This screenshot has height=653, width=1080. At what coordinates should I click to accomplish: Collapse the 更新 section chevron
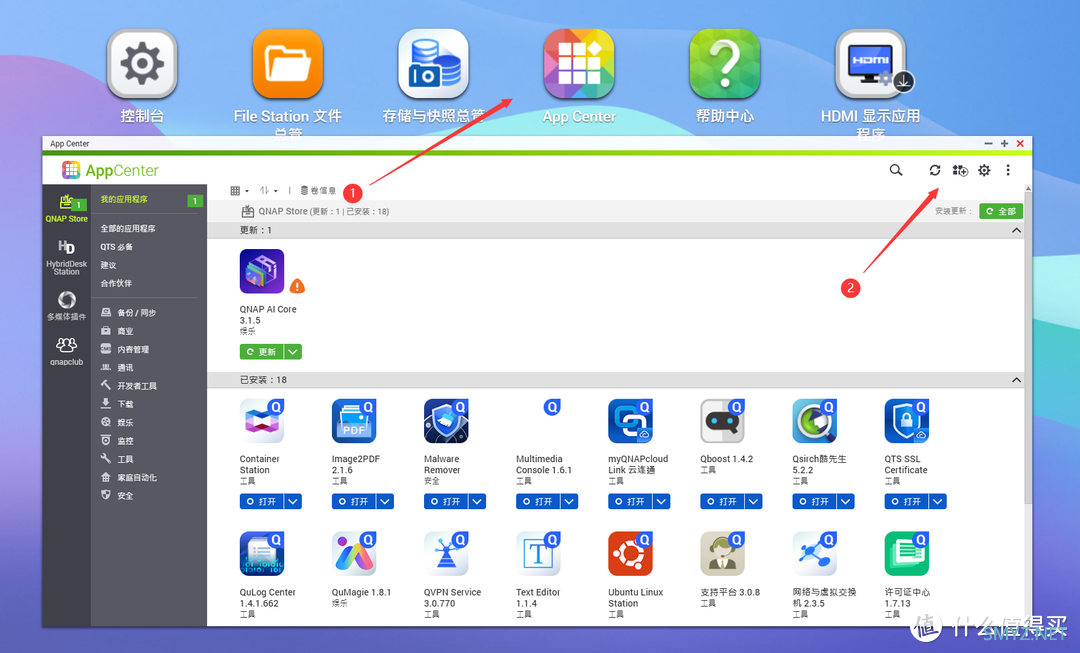click(1016, 230)
